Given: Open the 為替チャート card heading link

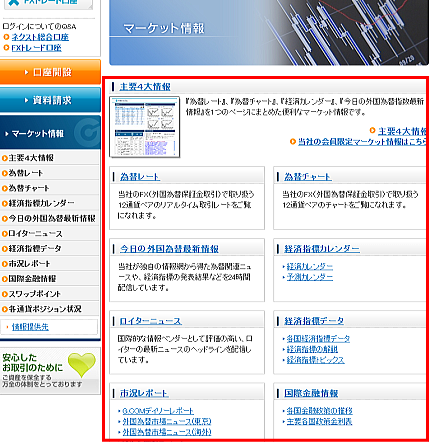Looking at the screenshot, I should click(x=308, y=177).
